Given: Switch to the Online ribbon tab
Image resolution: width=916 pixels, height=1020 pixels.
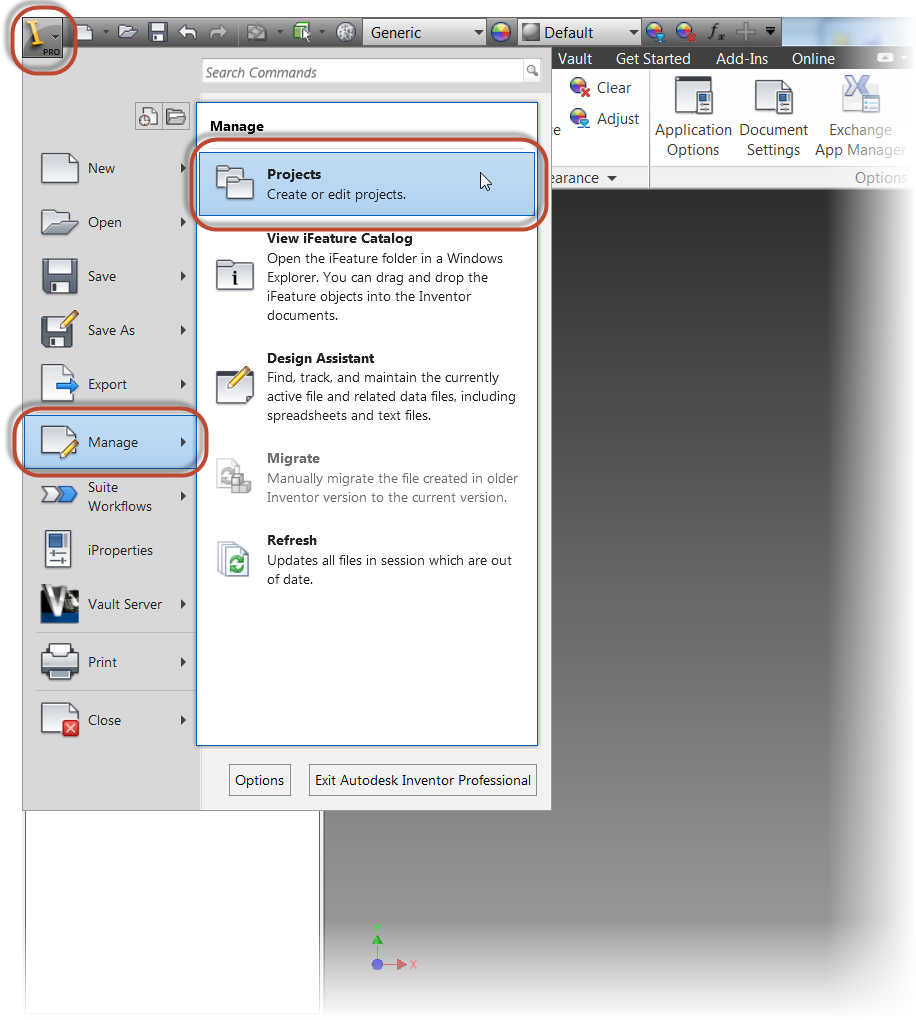Looking at the screenshot, I should click(x=813, y=59).
